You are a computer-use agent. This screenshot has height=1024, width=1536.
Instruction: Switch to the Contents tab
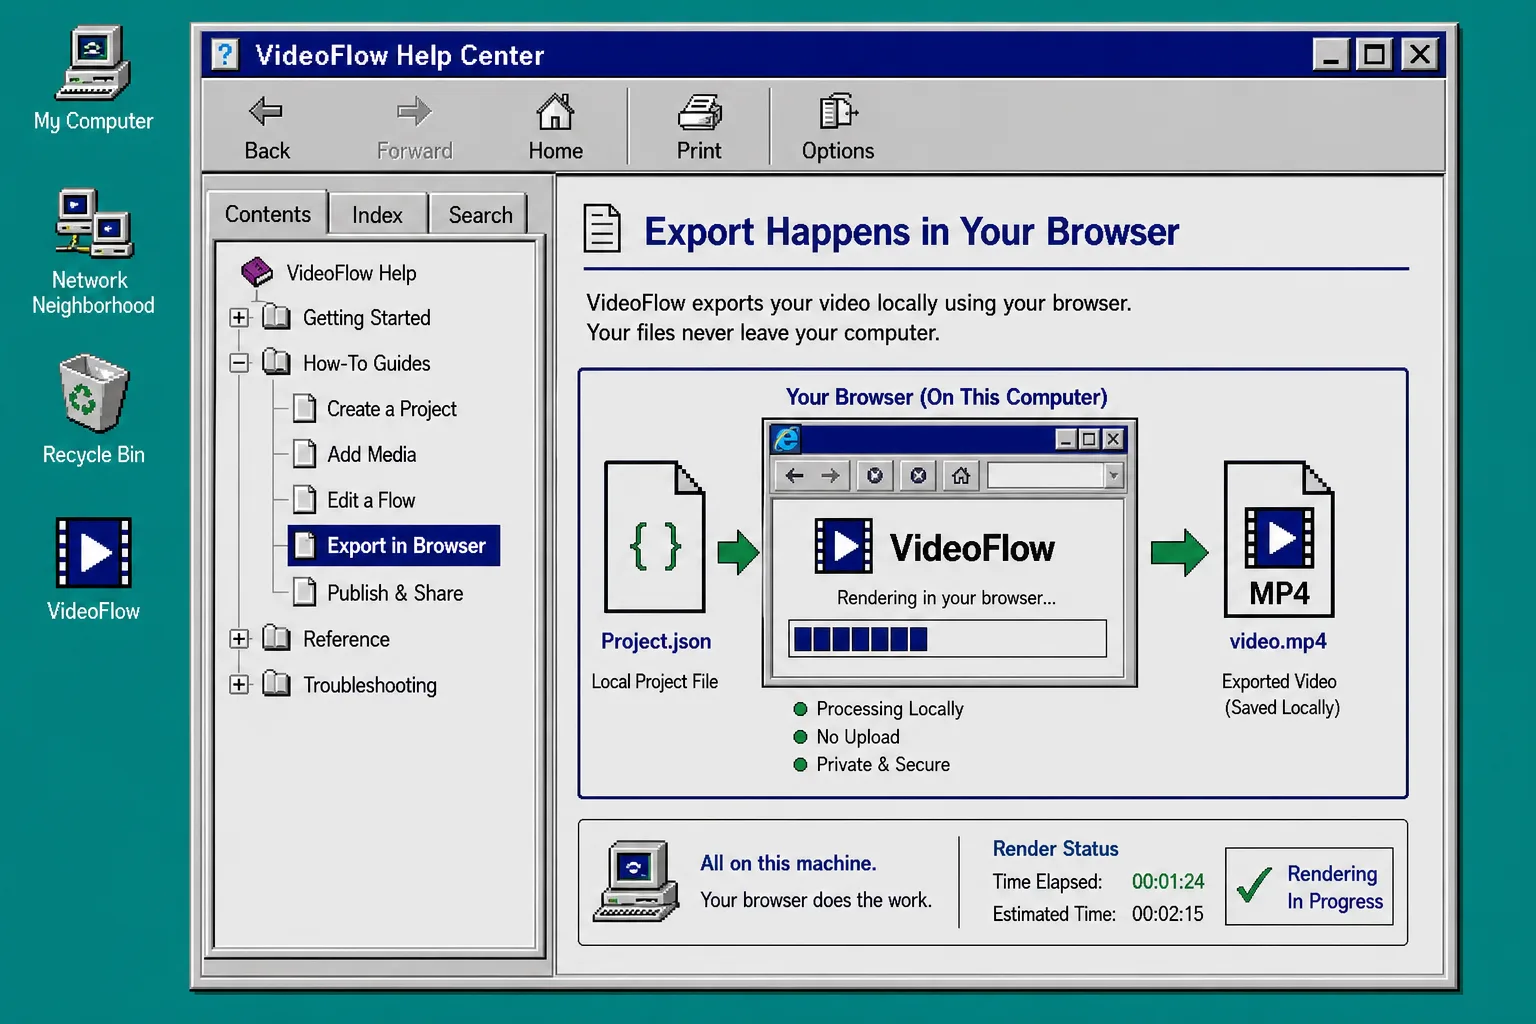267,213
